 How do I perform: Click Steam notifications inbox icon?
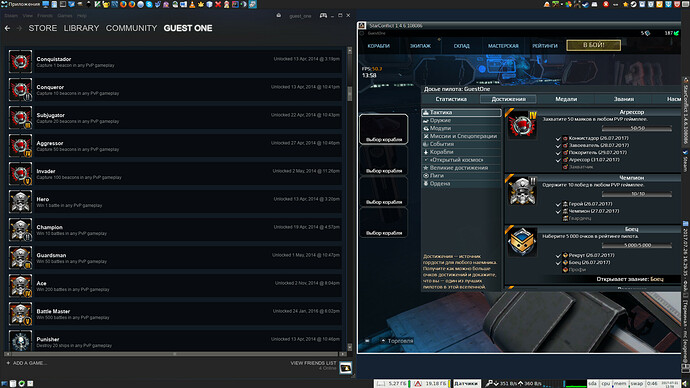click(279, 15)
